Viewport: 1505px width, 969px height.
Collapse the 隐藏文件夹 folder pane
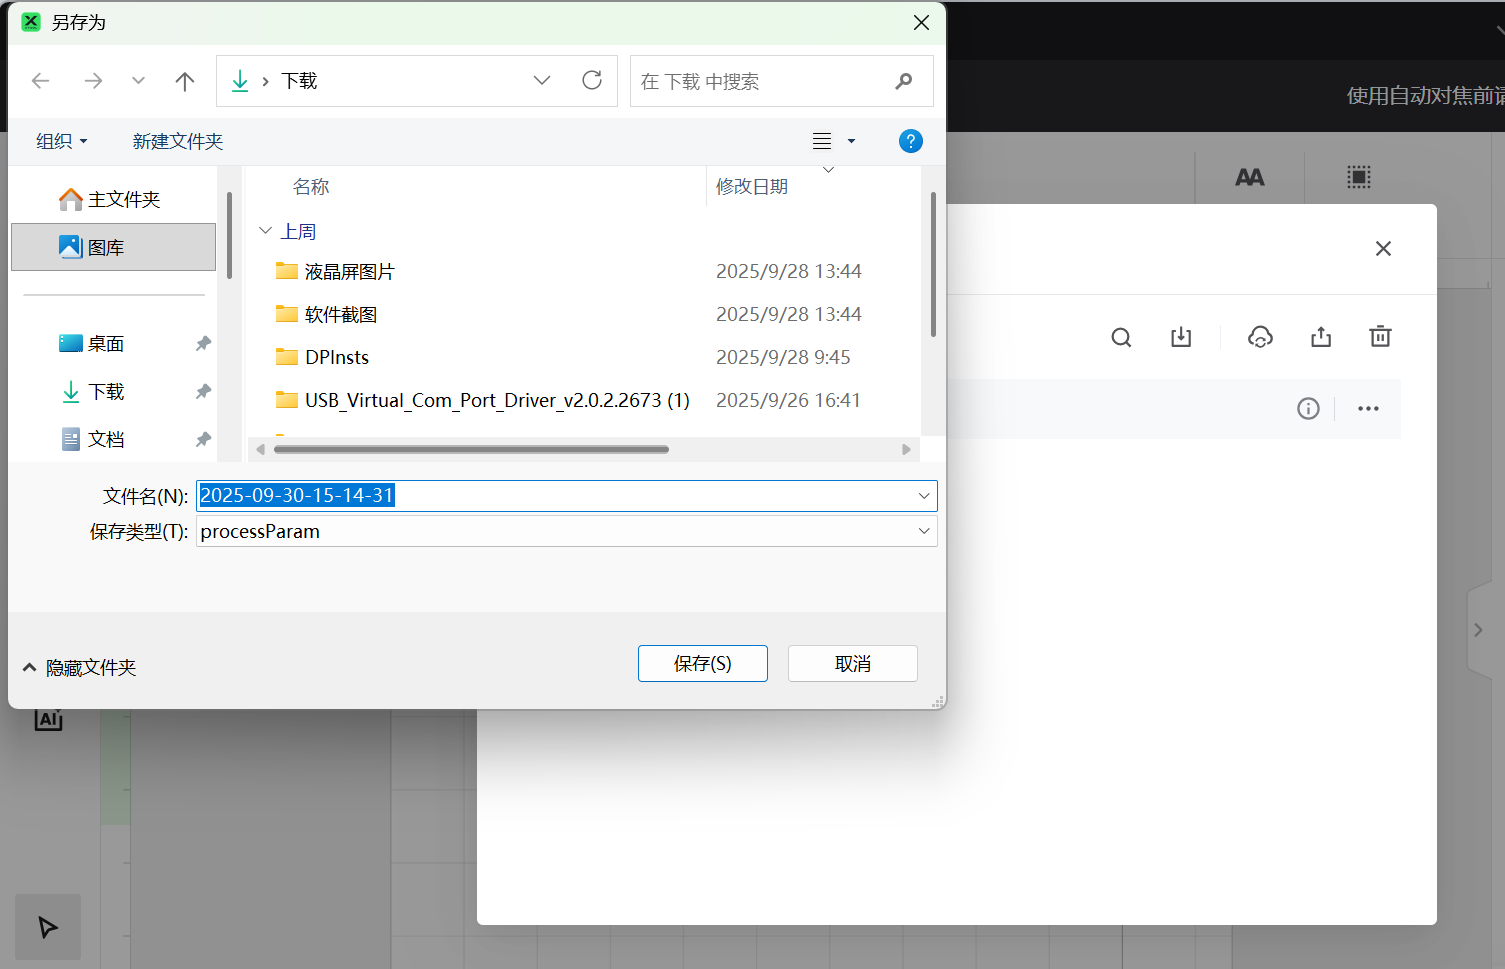[x=79, y=667]
